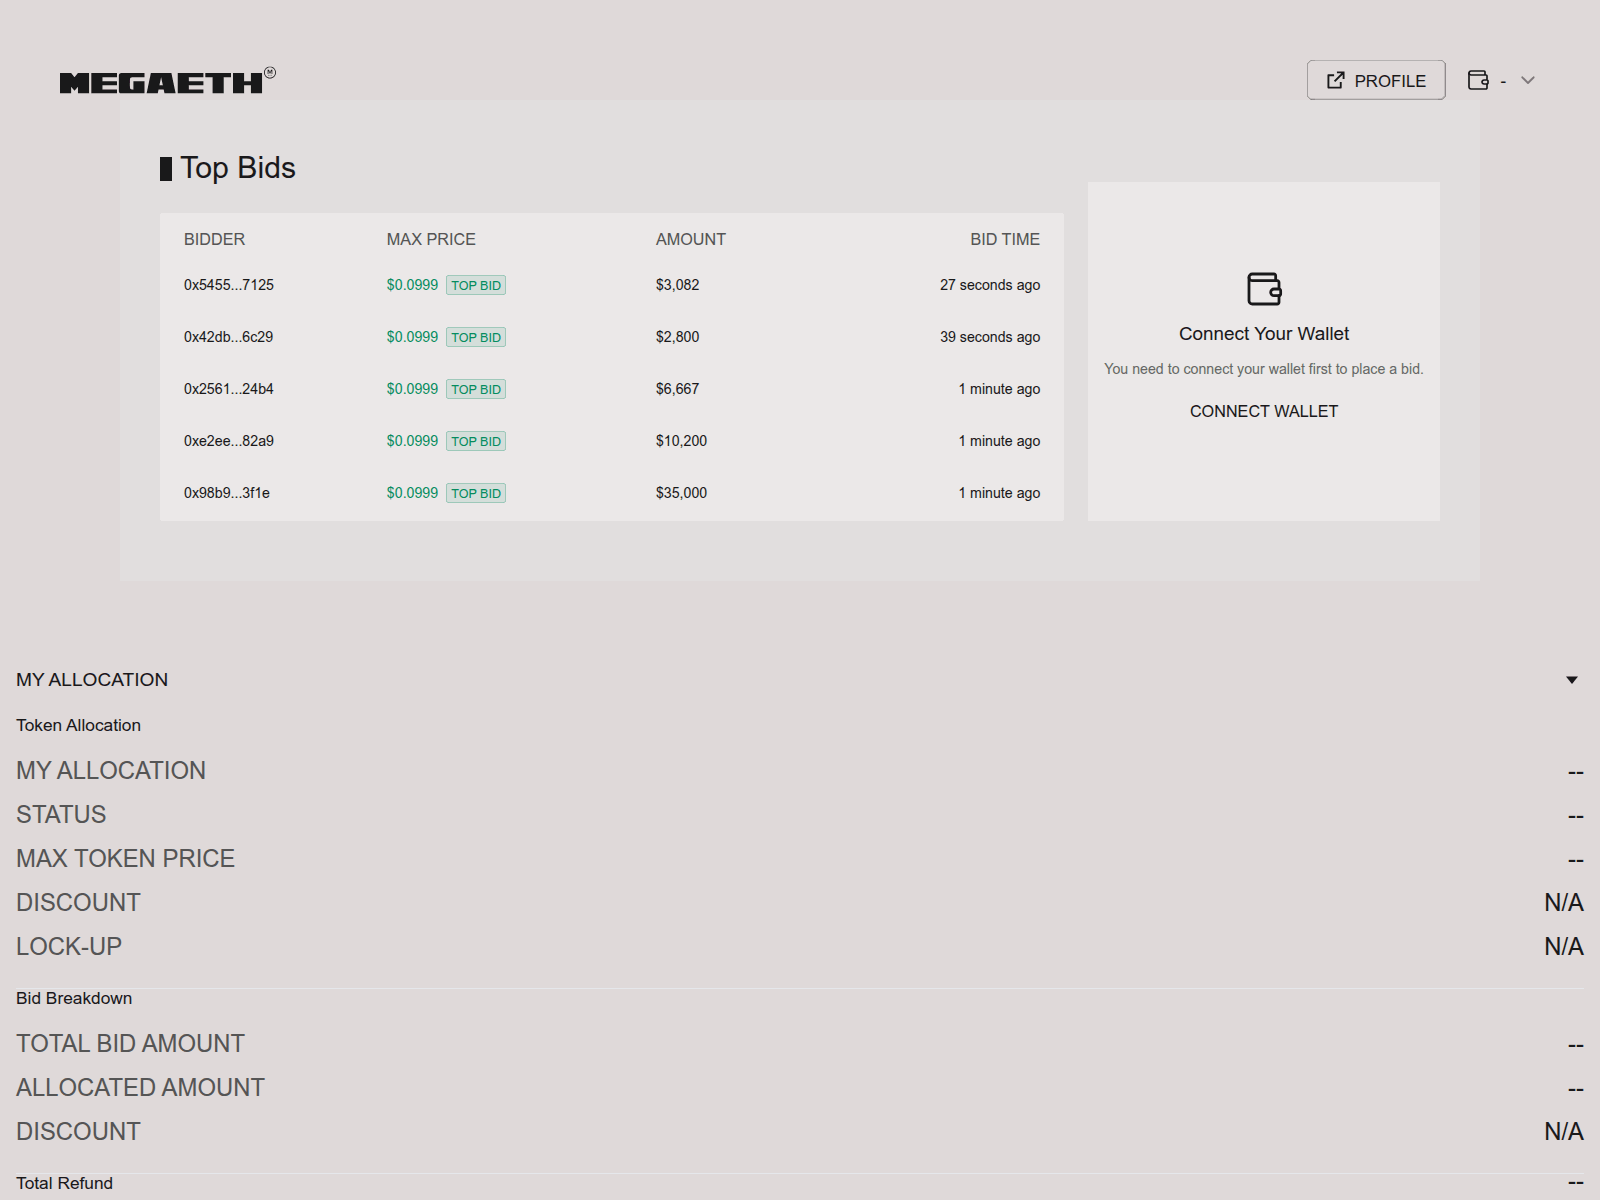Click TOP BID badge for 0xe2ee...82a9
The height and width of the screenshot is (1200, 1600).
pos(476,441)
